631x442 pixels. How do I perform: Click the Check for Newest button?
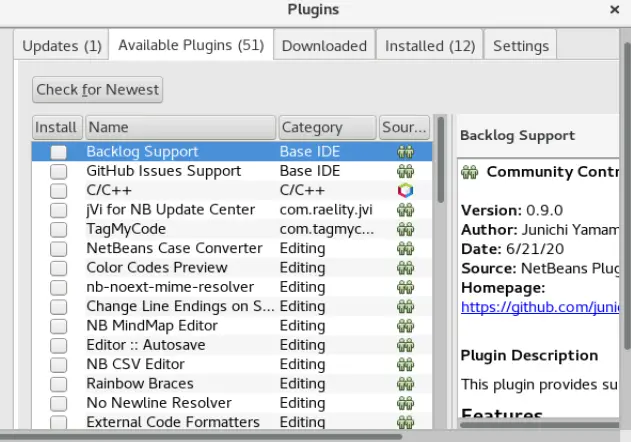pos(97,89)
